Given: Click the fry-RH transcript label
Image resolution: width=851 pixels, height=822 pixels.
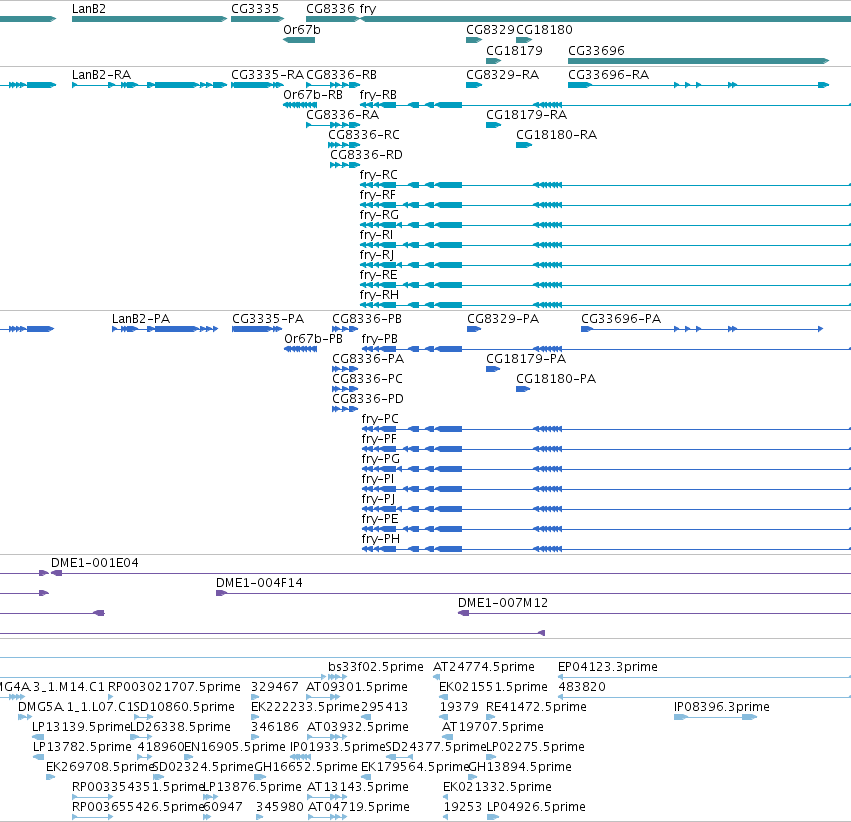Looking at the screenshot, I should (379, 295).
